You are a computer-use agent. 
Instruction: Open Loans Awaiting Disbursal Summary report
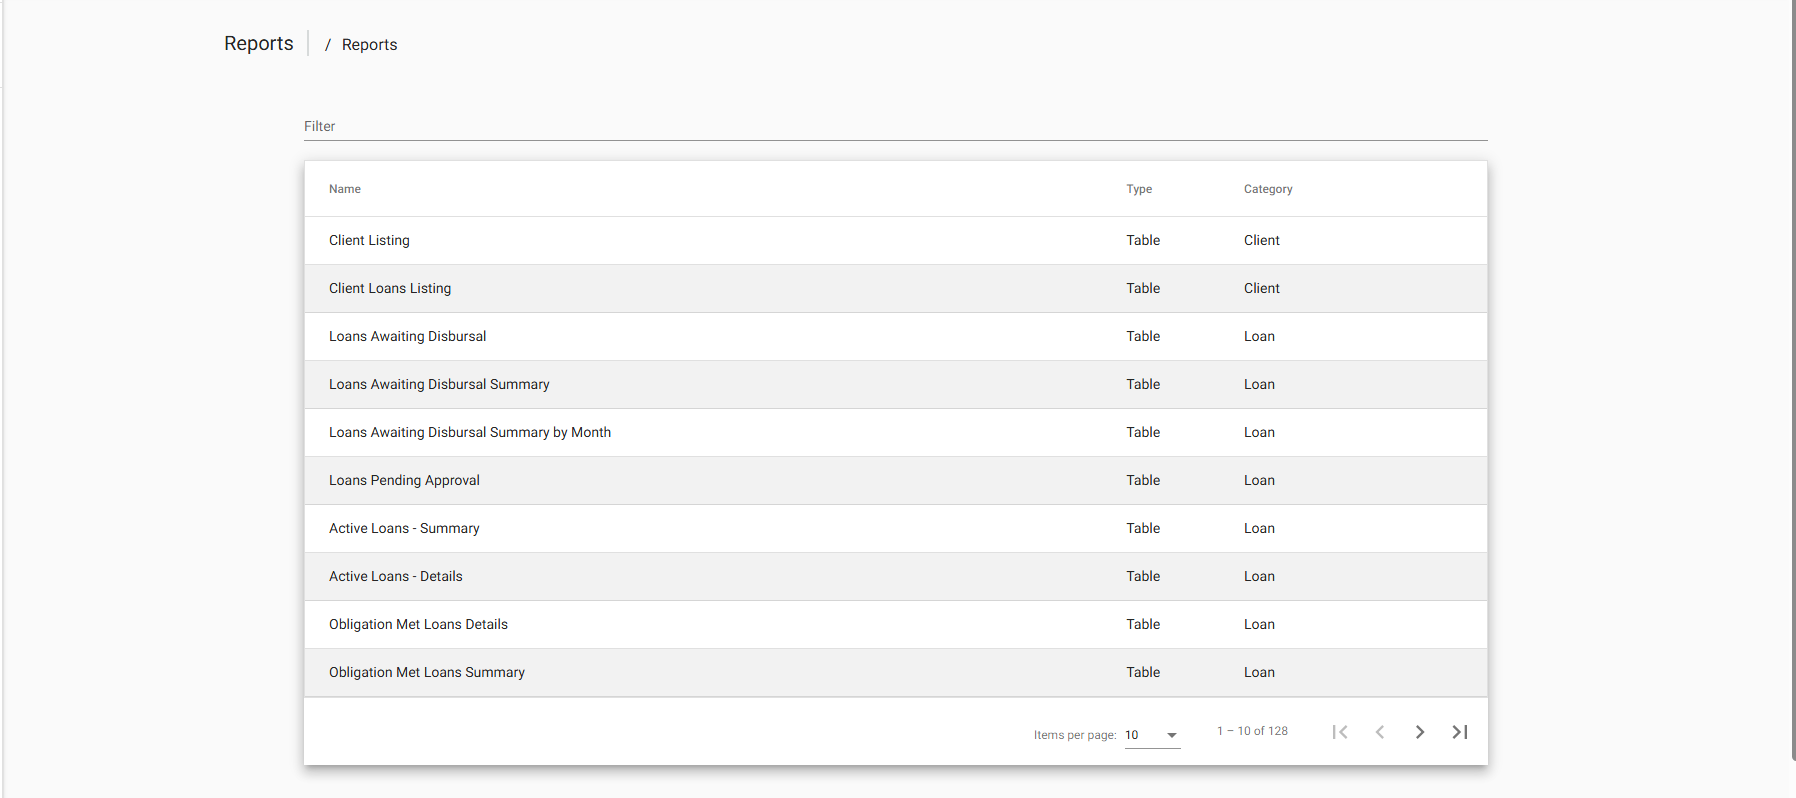coord(439,384)
